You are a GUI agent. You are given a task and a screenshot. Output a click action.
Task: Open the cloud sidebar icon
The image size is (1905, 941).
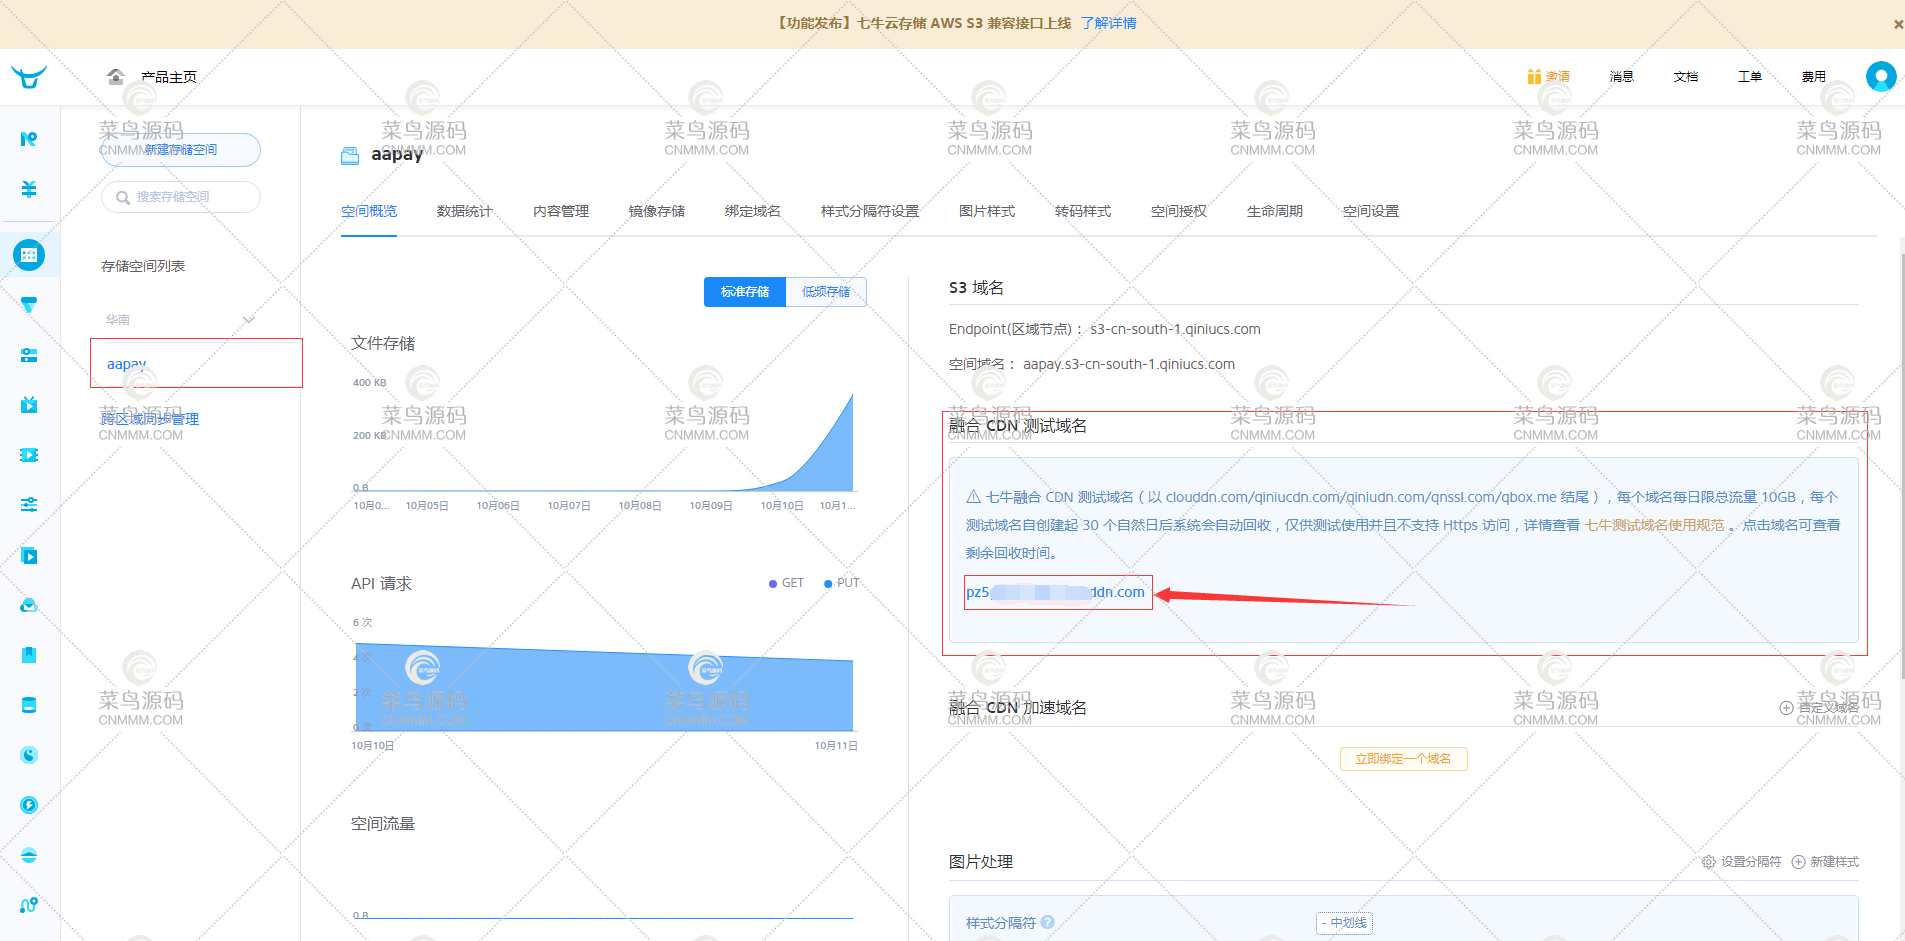(29, 605)
